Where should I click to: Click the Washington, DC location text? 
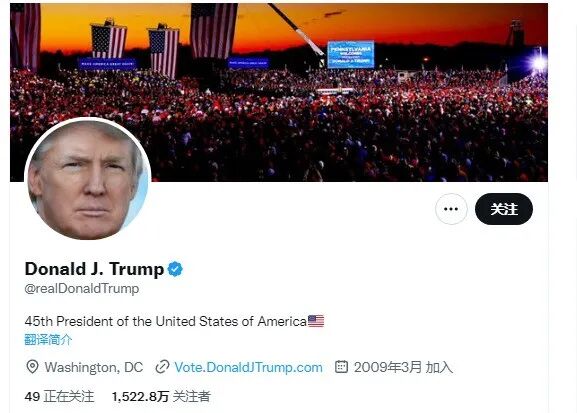point(94,367)
